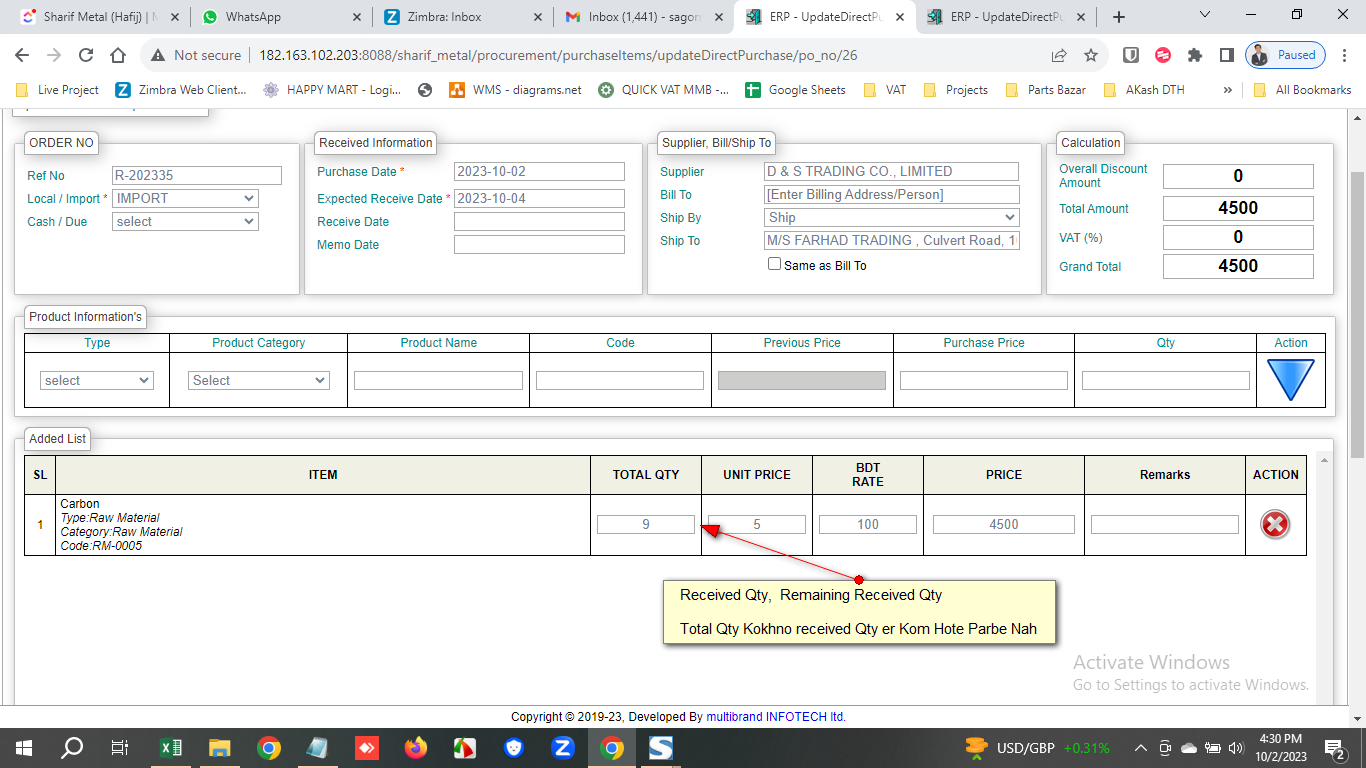The width and height of the screenshot is (1366, 768).
Task: Click the red delete icon for Carbon row
Action: 1274,524
